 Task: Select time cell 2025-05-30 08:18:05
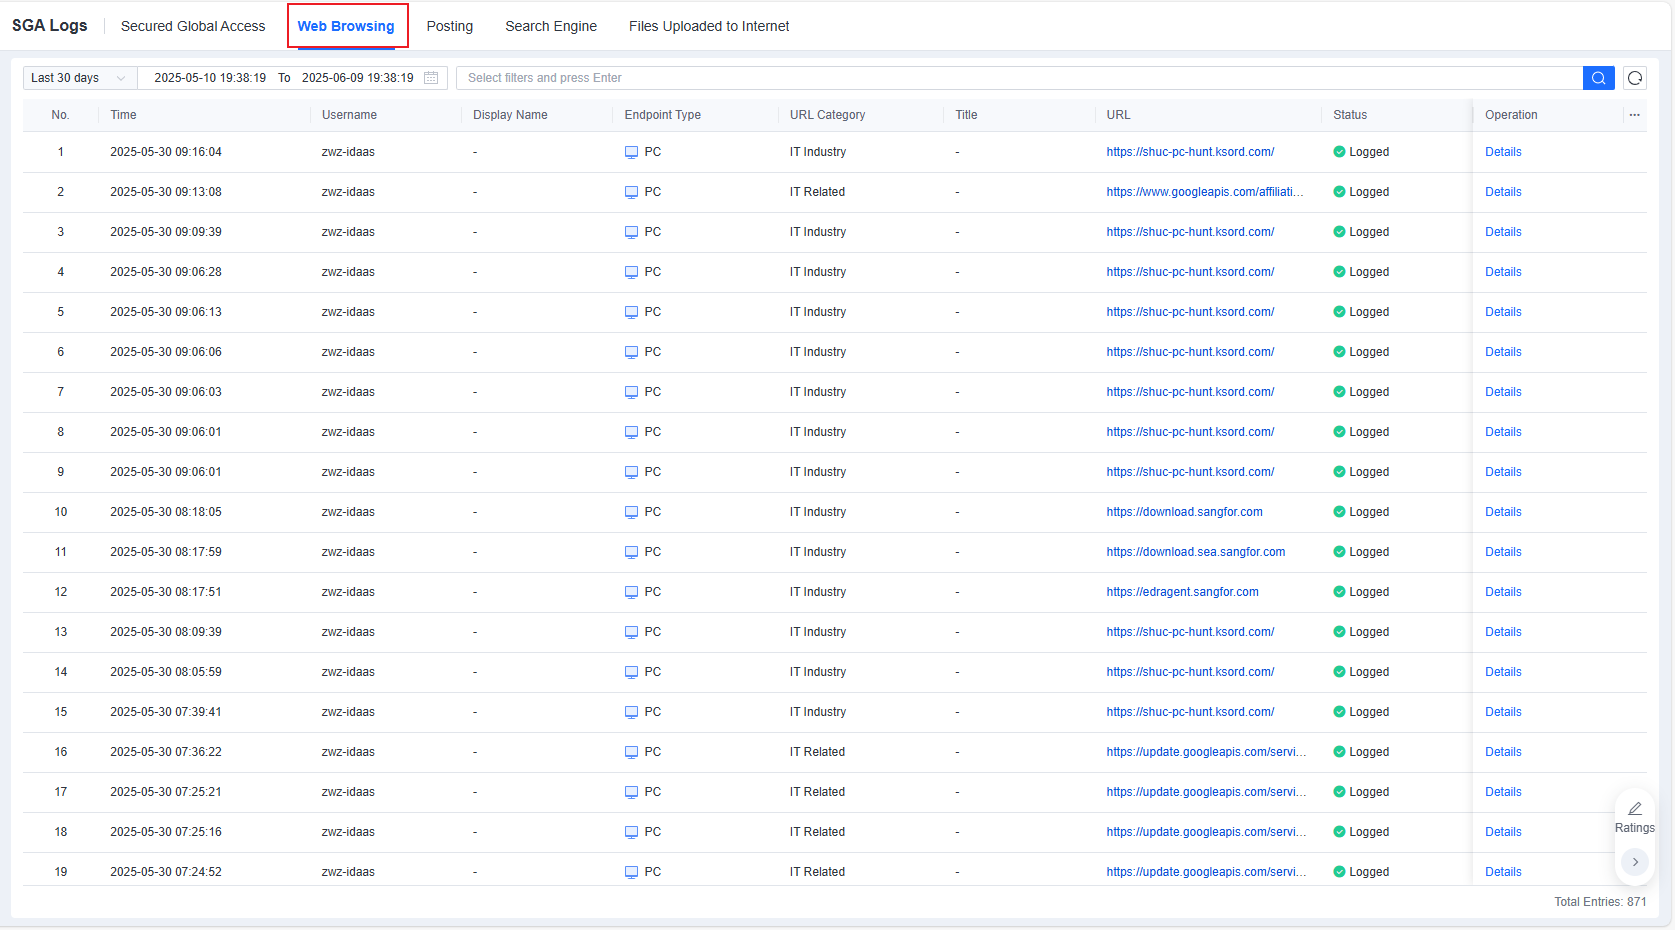pos(166,512)
